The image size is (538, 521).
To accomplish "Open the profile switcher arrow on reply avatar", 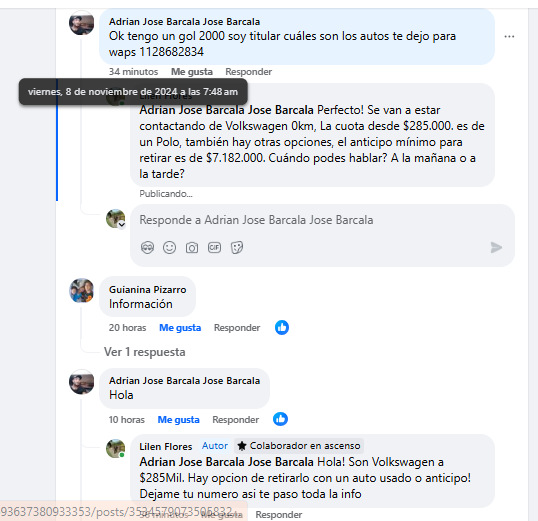I will point(122,225).
